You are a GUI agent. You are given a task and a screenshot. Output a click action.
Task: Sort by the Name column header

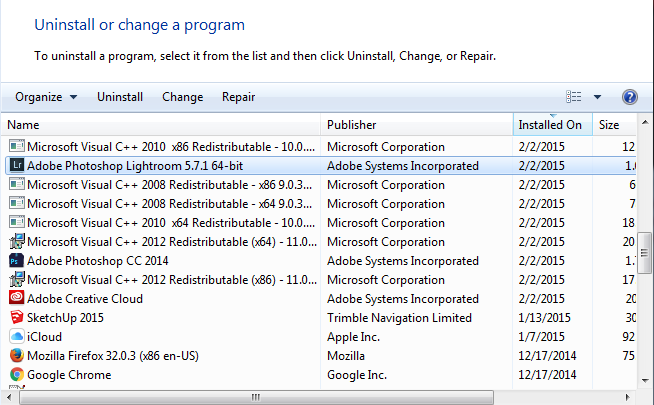pyautogui.click(x=161, y=125)
